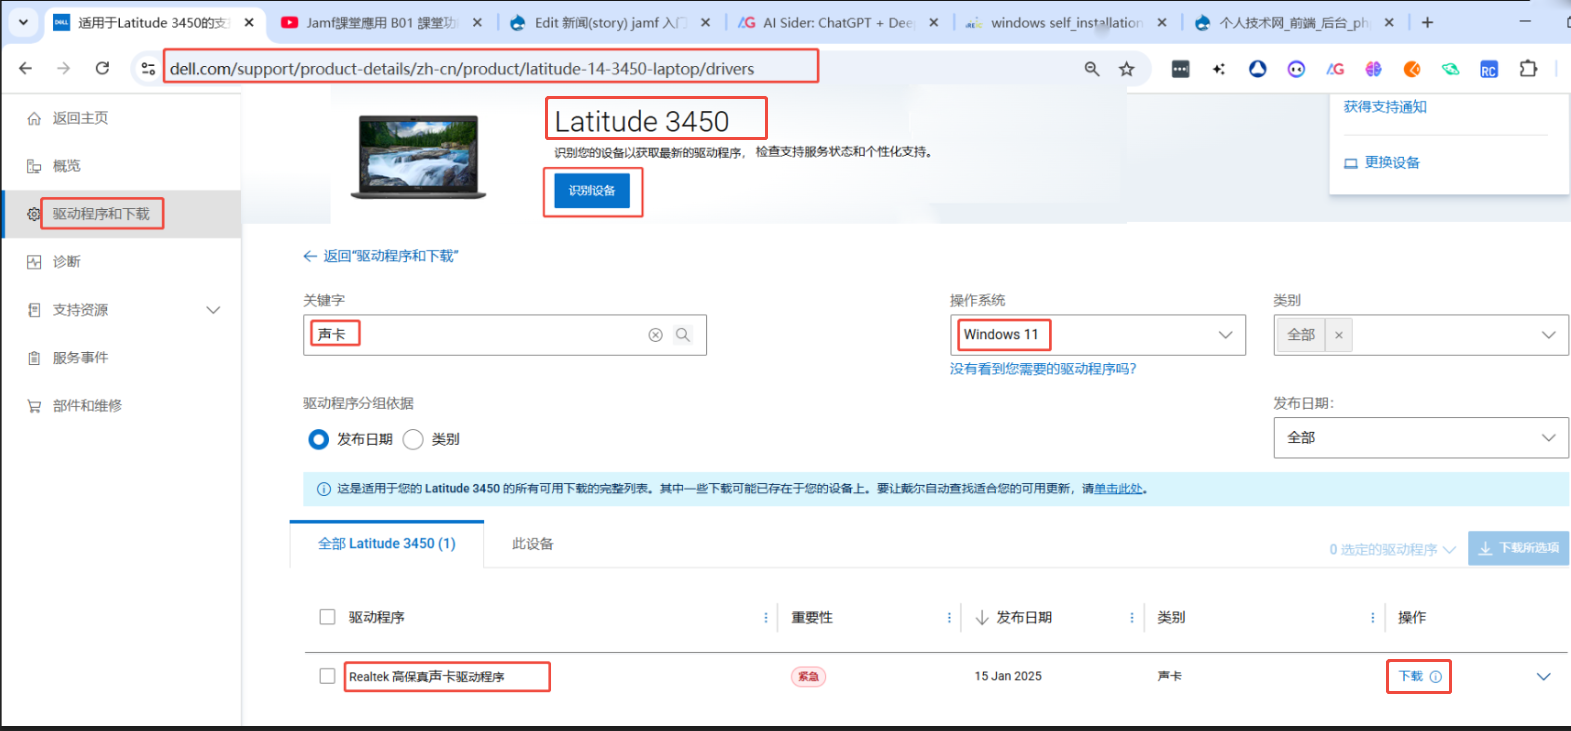This screenshot has height=731, width=1571.
Task: Click the Latitude 3450 laptop thumbnail
Action: (x=418, y=157)
